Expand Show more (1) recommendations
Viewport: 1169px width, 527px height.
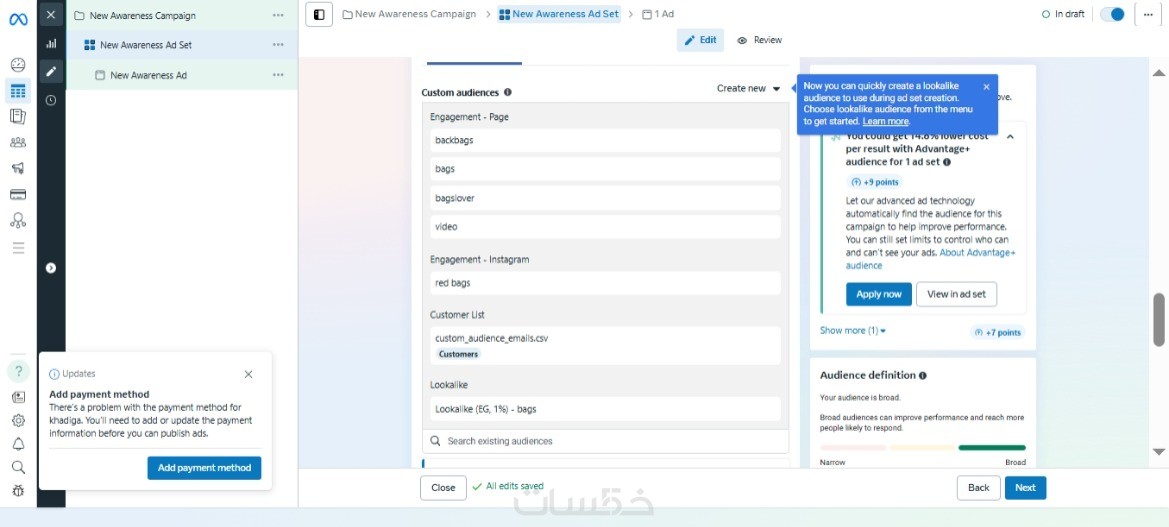(853, 330)
